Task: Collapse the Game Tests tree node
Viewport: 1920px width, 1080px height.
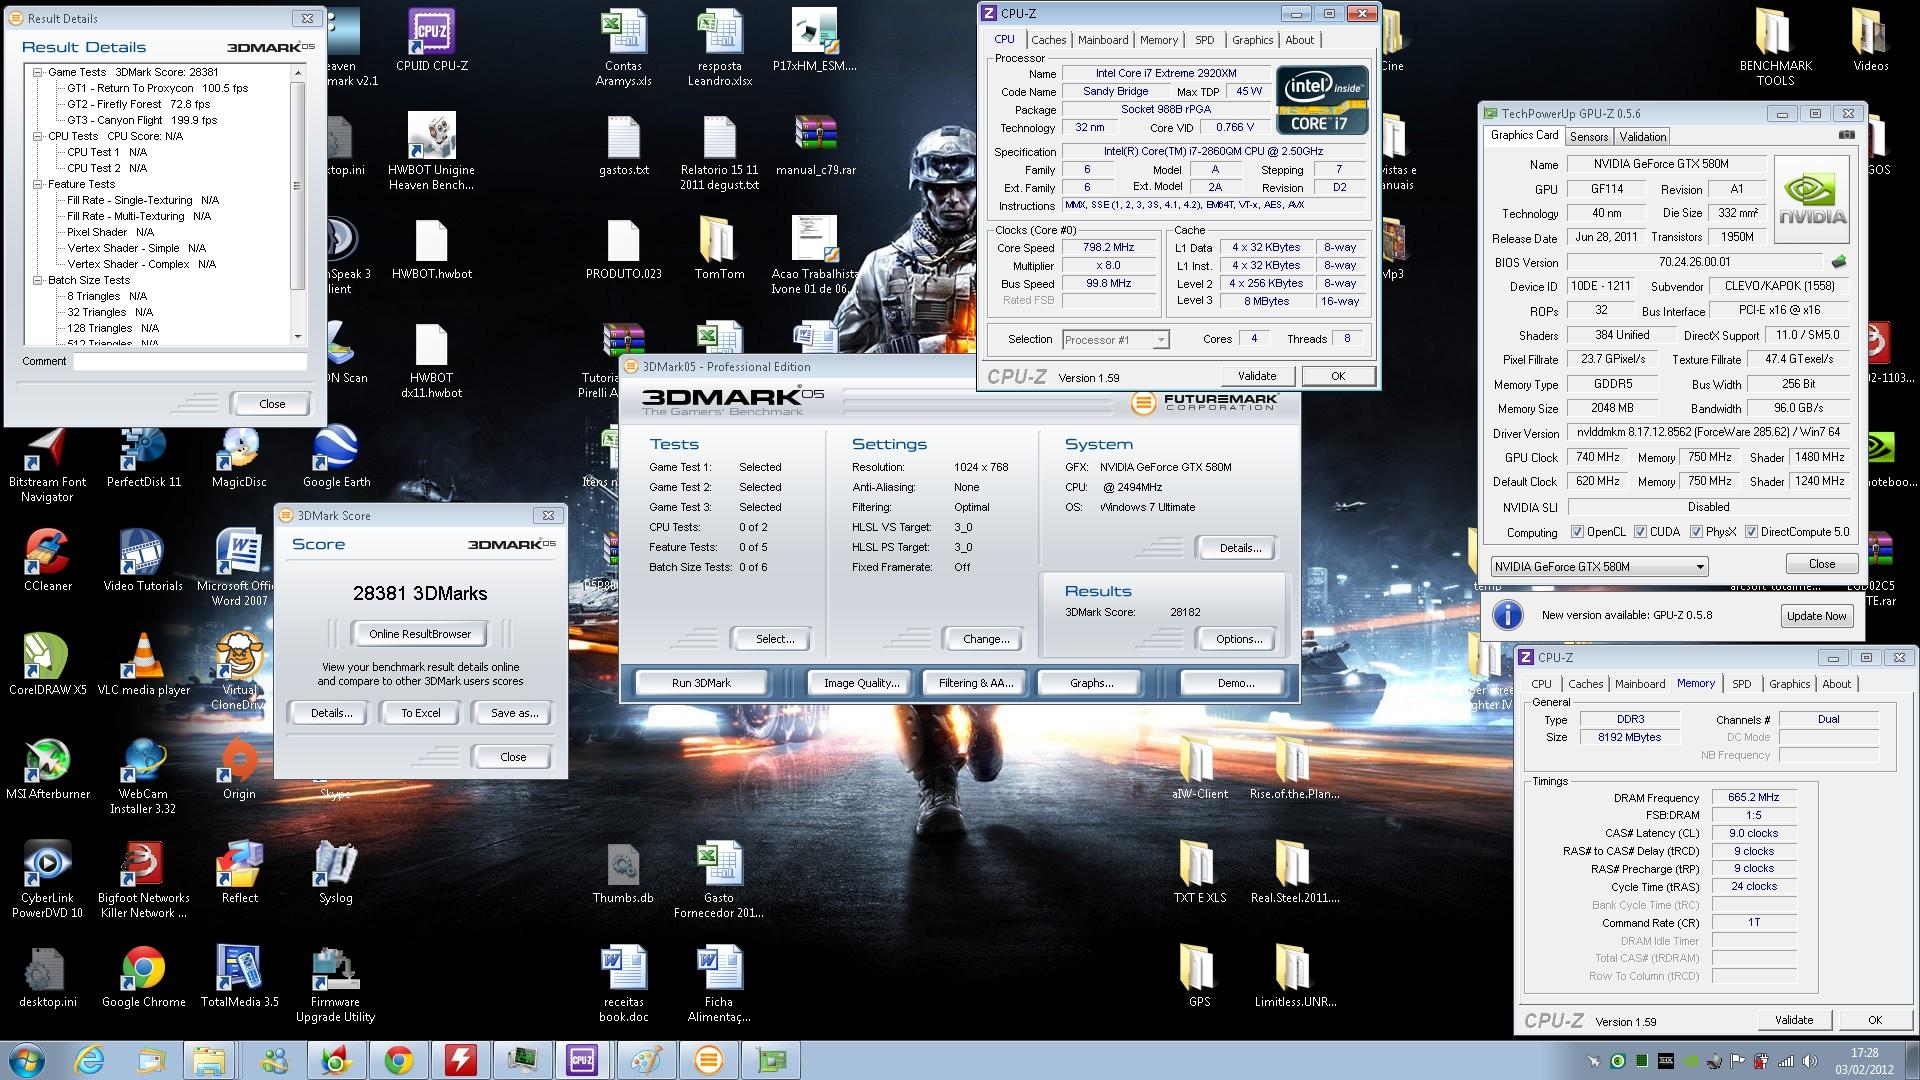Action: click(x=38, y=72)
